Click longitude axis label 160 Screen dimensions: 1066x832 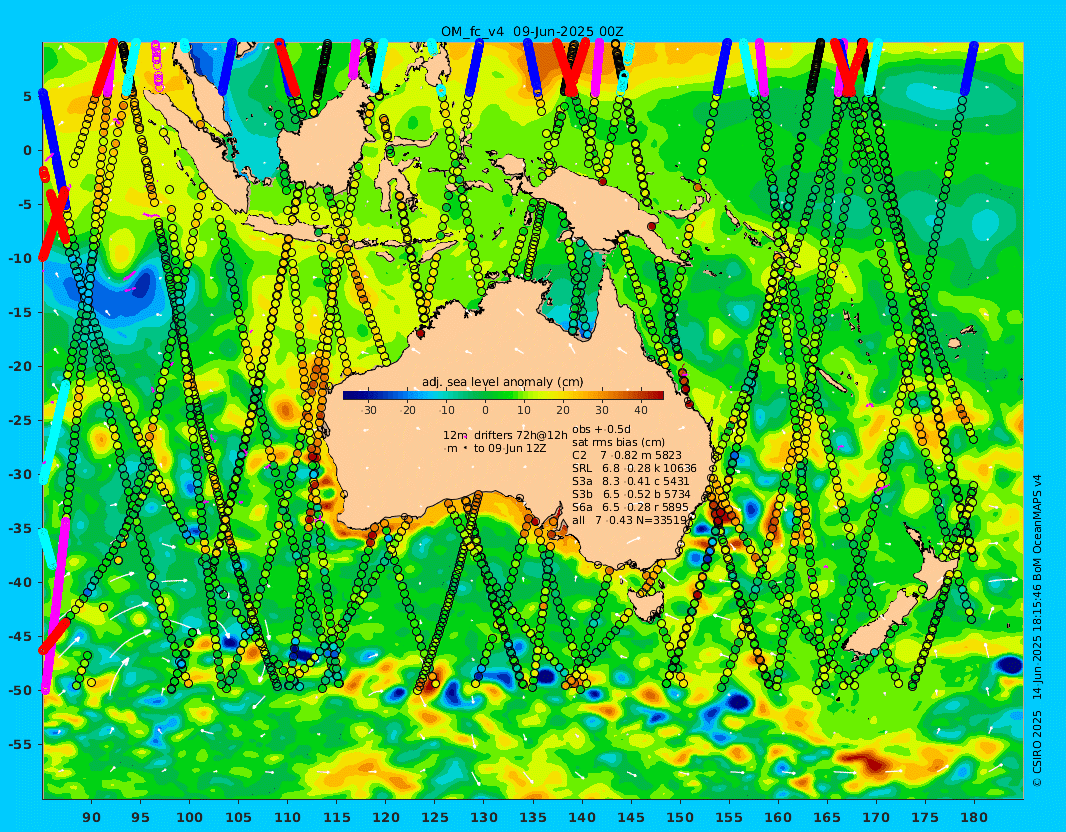tap(778, 818)
